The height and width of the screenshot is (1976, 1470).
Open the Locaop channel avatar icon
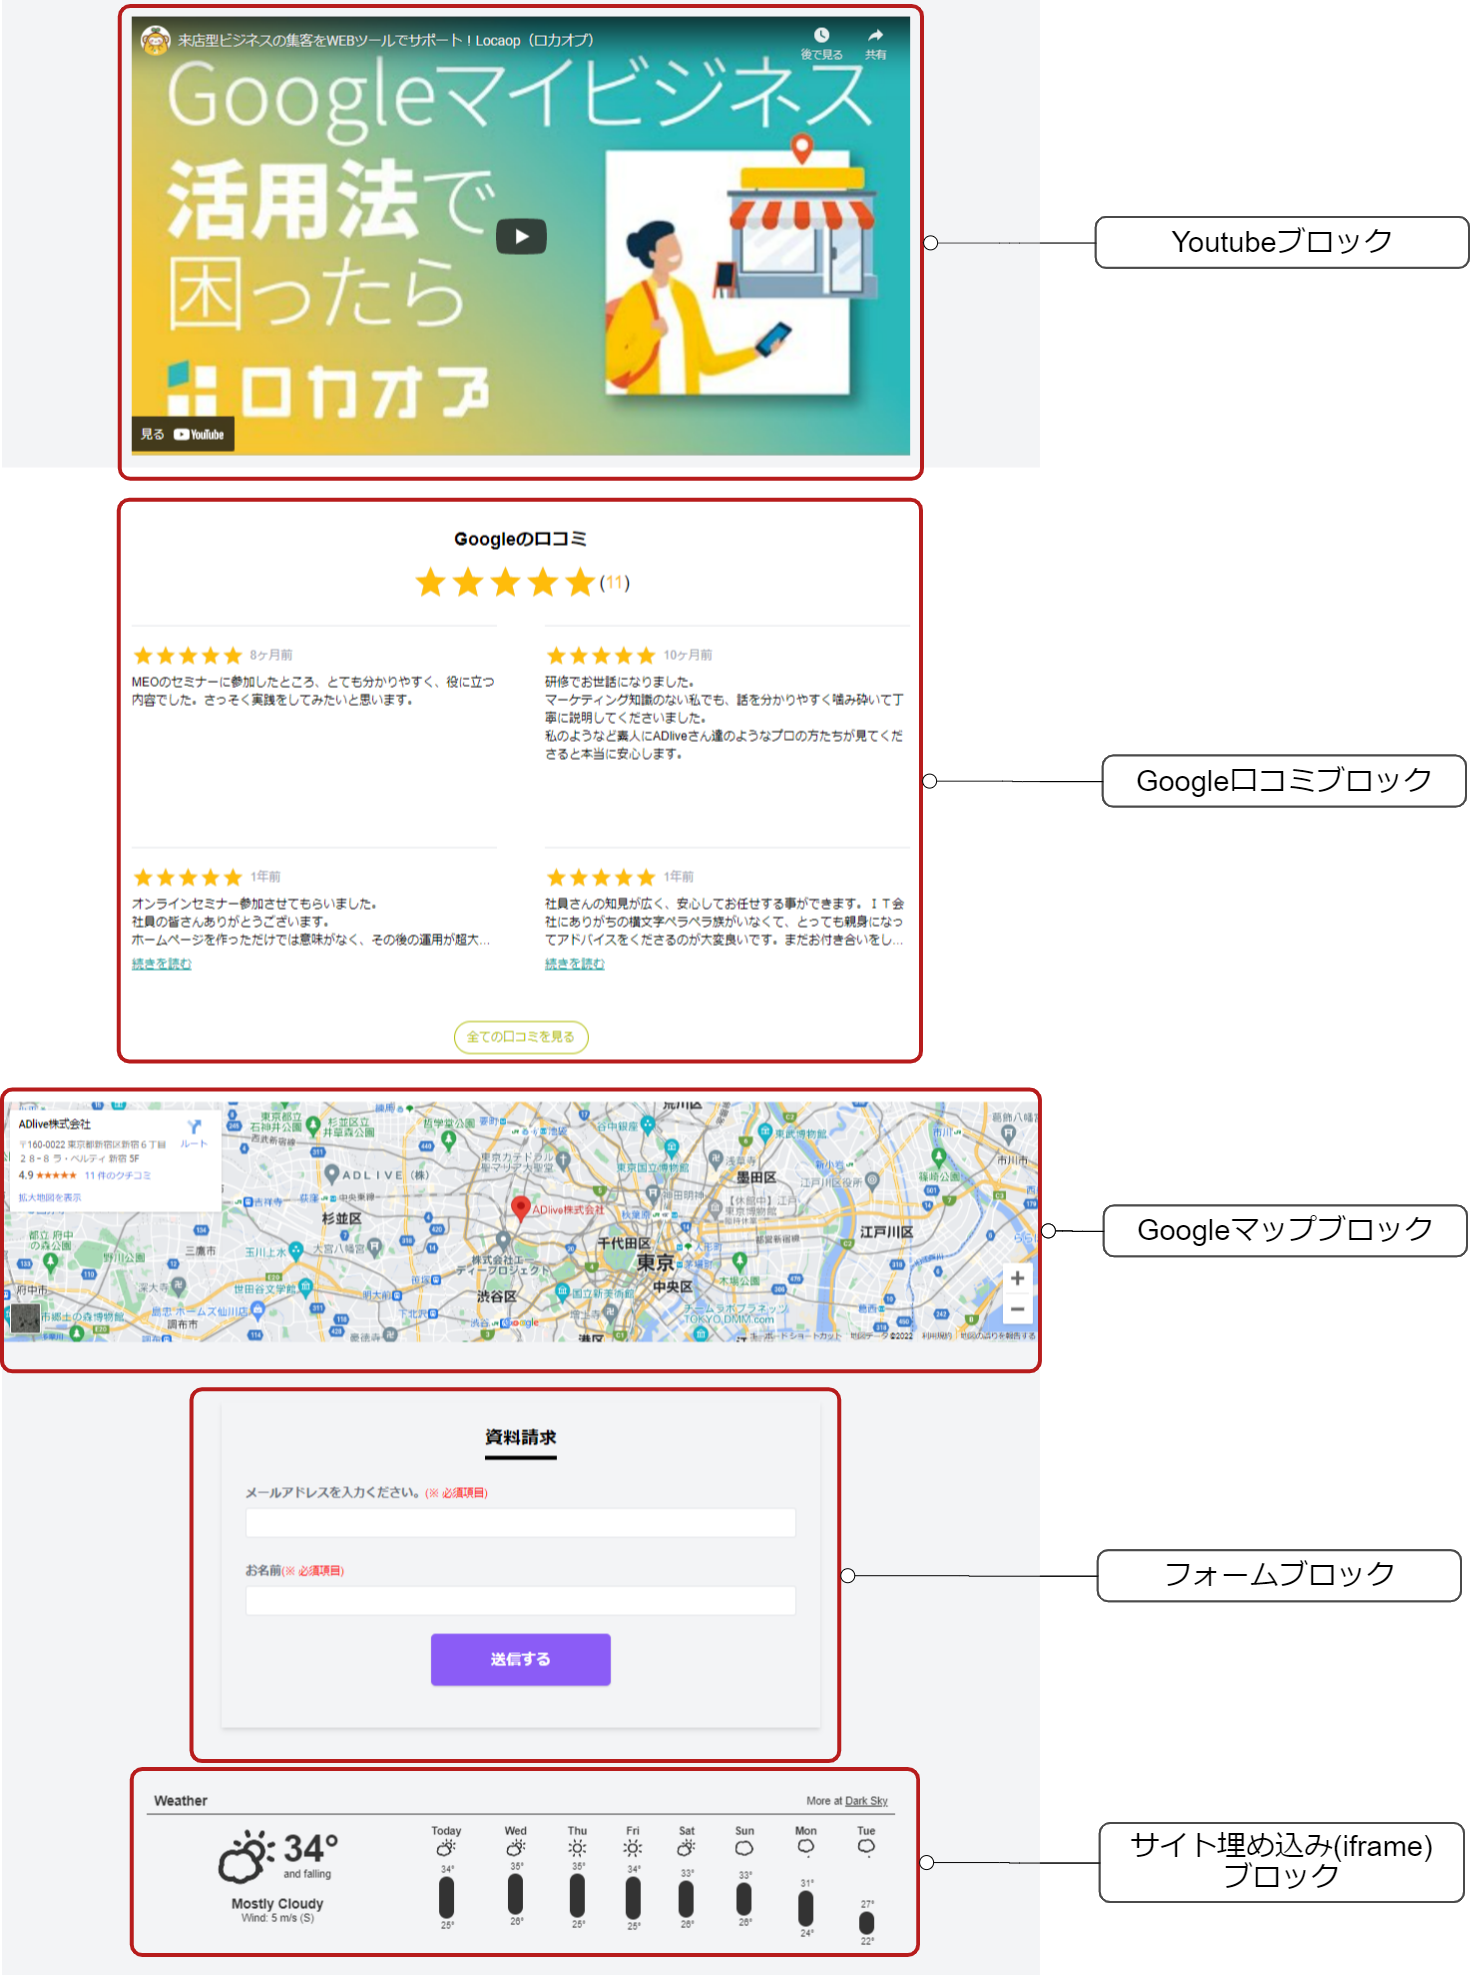click(x=155, y=41)
